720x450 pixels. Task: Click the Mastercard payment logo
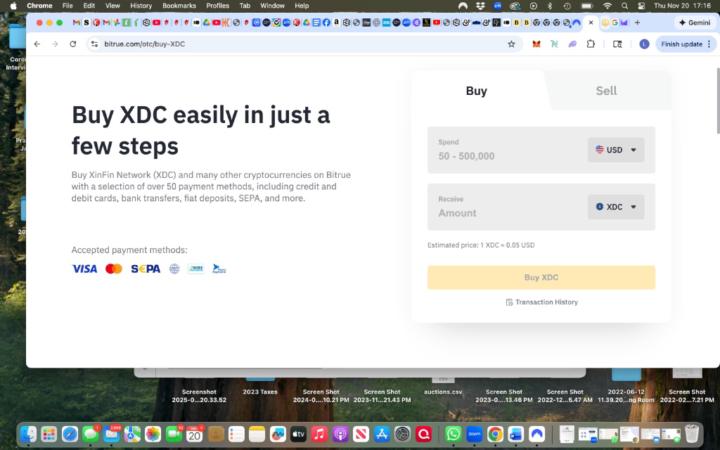[114, 269]
